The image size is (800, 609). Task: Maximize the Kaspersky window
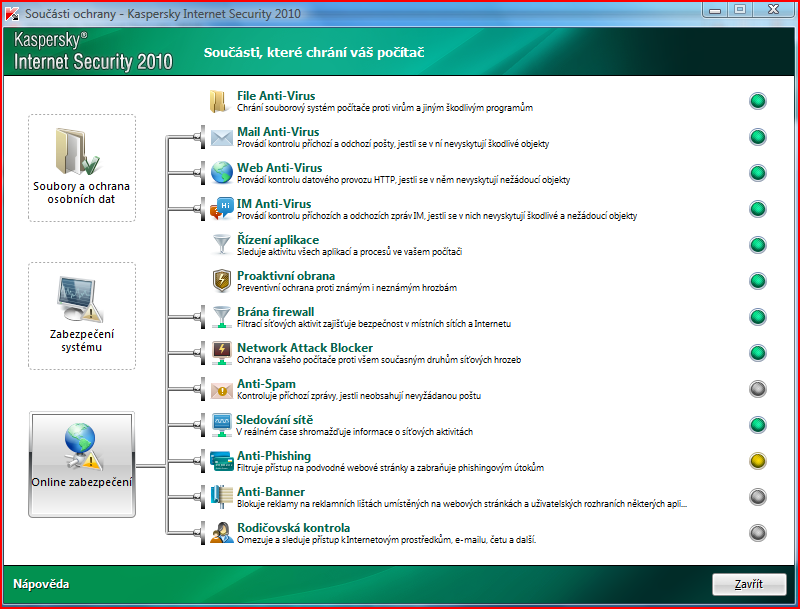[740, 10]
